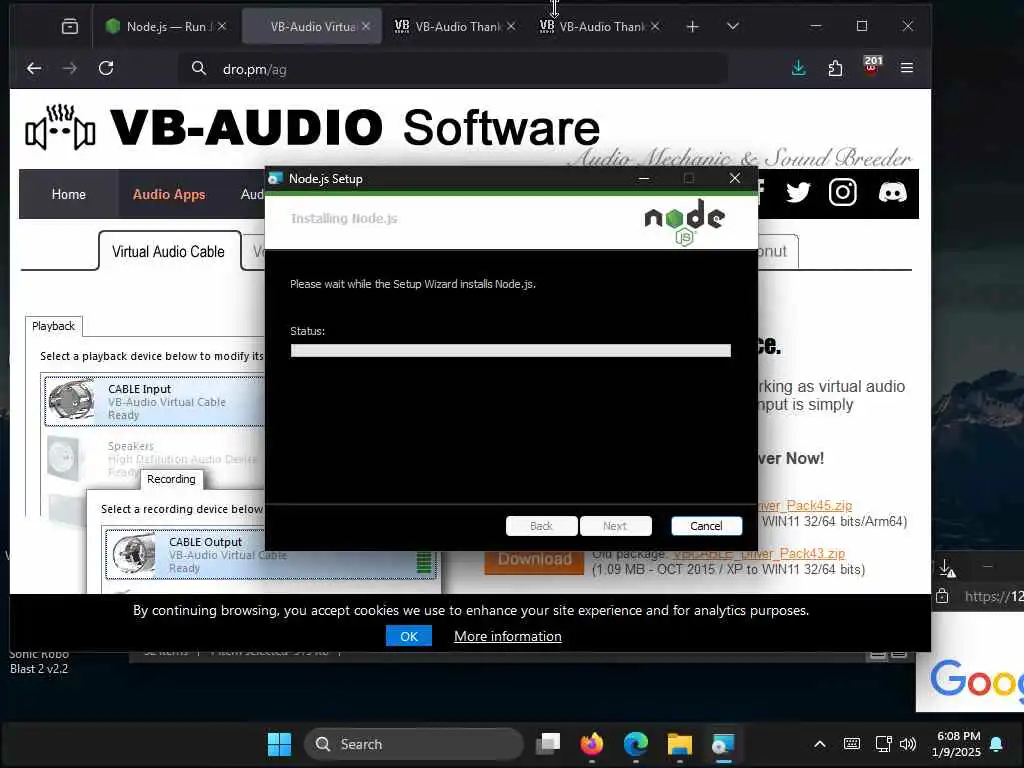
Task: Click the Node.js Setup title bar icon
Action: point(276,179)
